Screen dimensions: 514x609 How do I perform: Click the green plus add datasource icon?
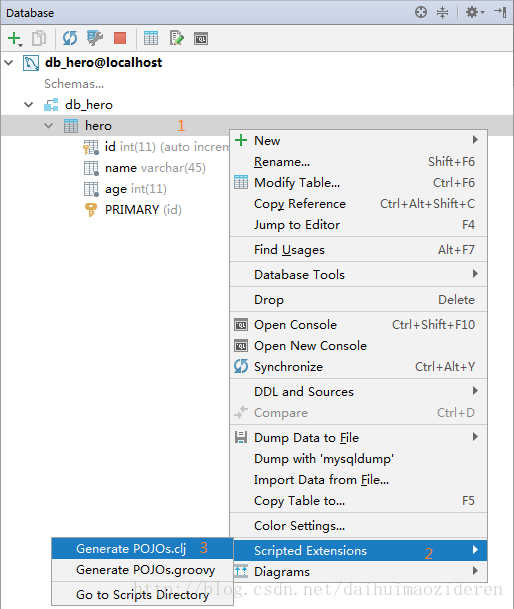click(x=15, y=38)
